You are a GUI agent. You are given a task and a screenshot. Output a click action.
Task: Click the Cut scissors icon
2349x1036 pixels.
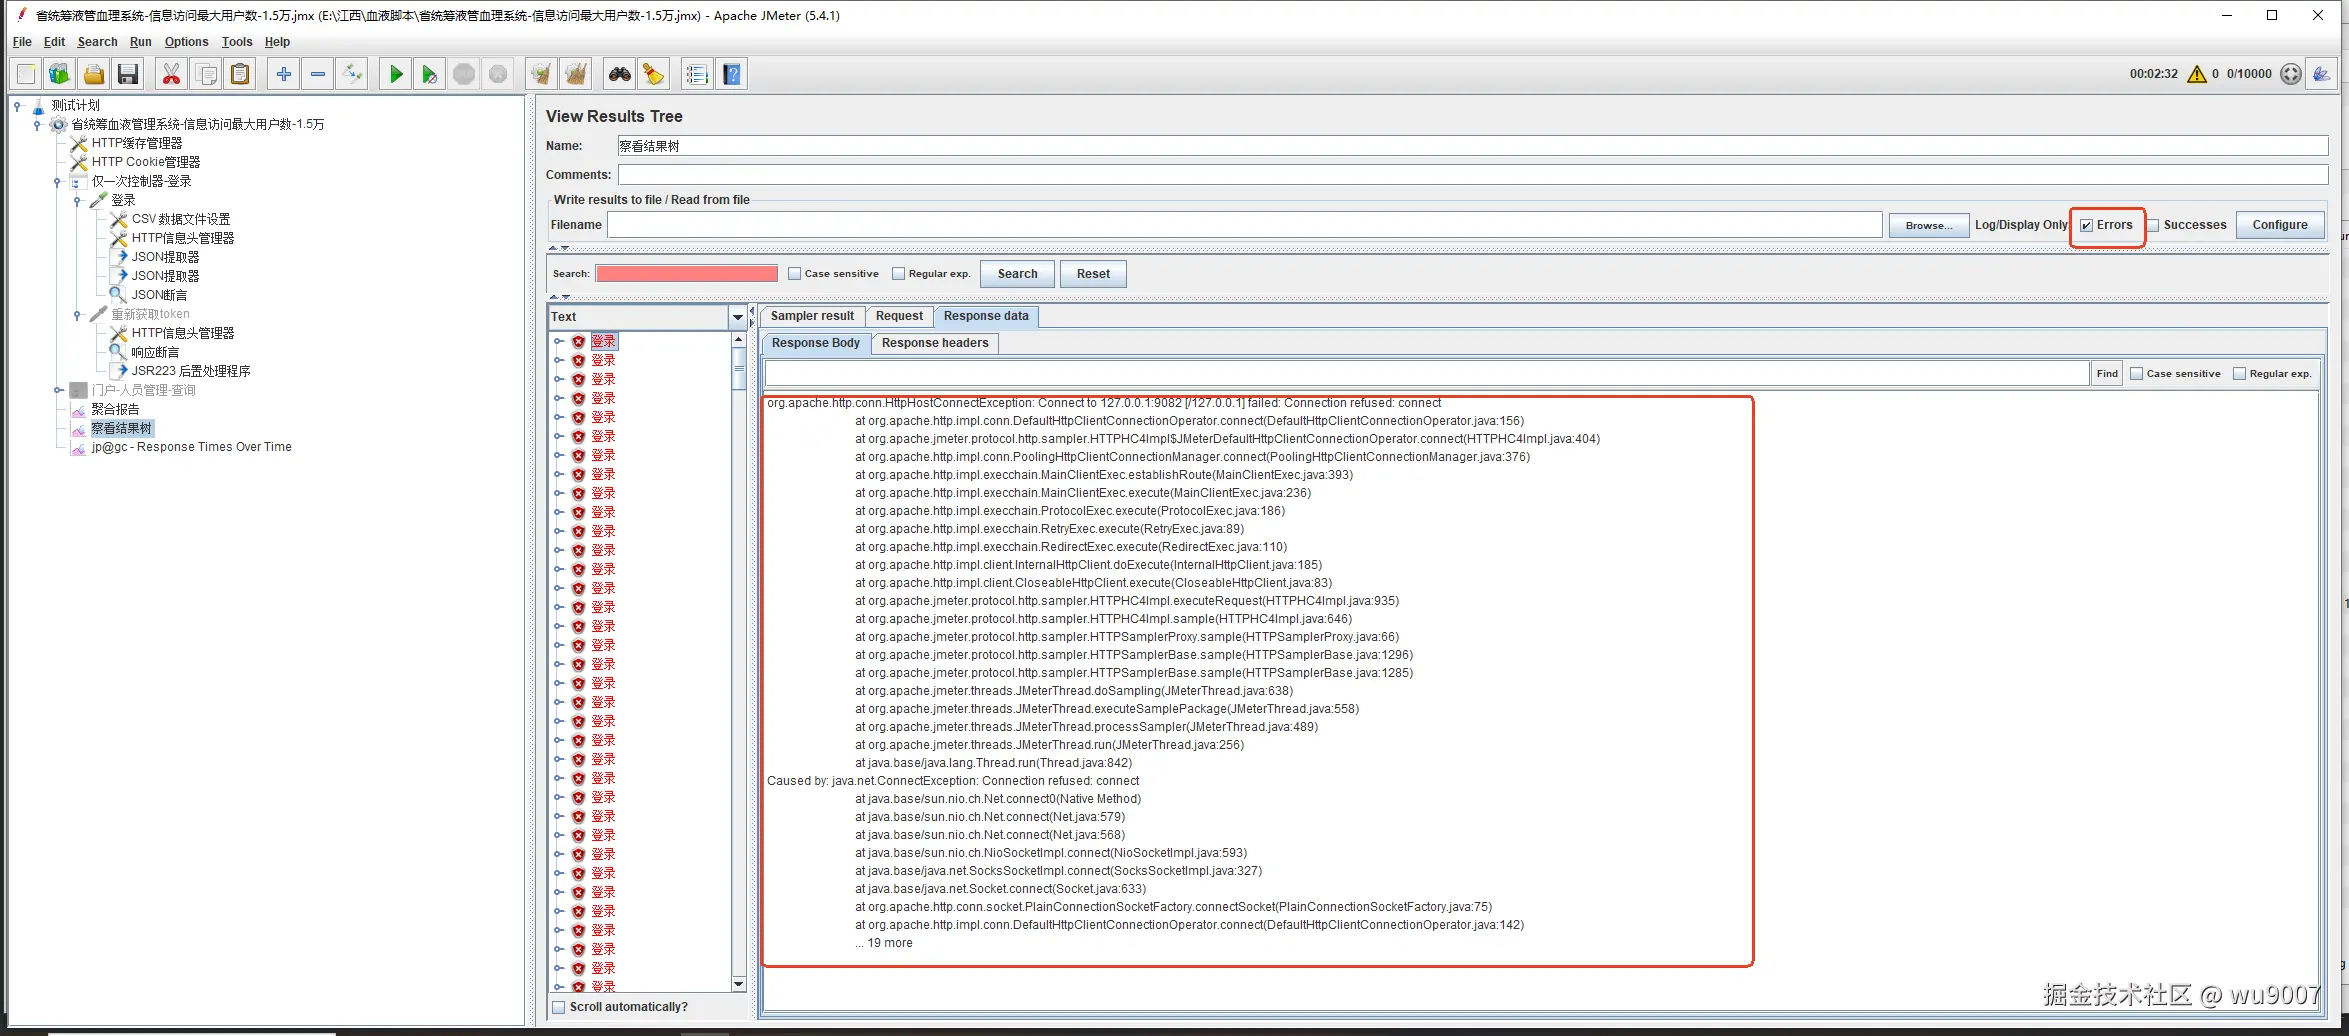tap(172, 74)
